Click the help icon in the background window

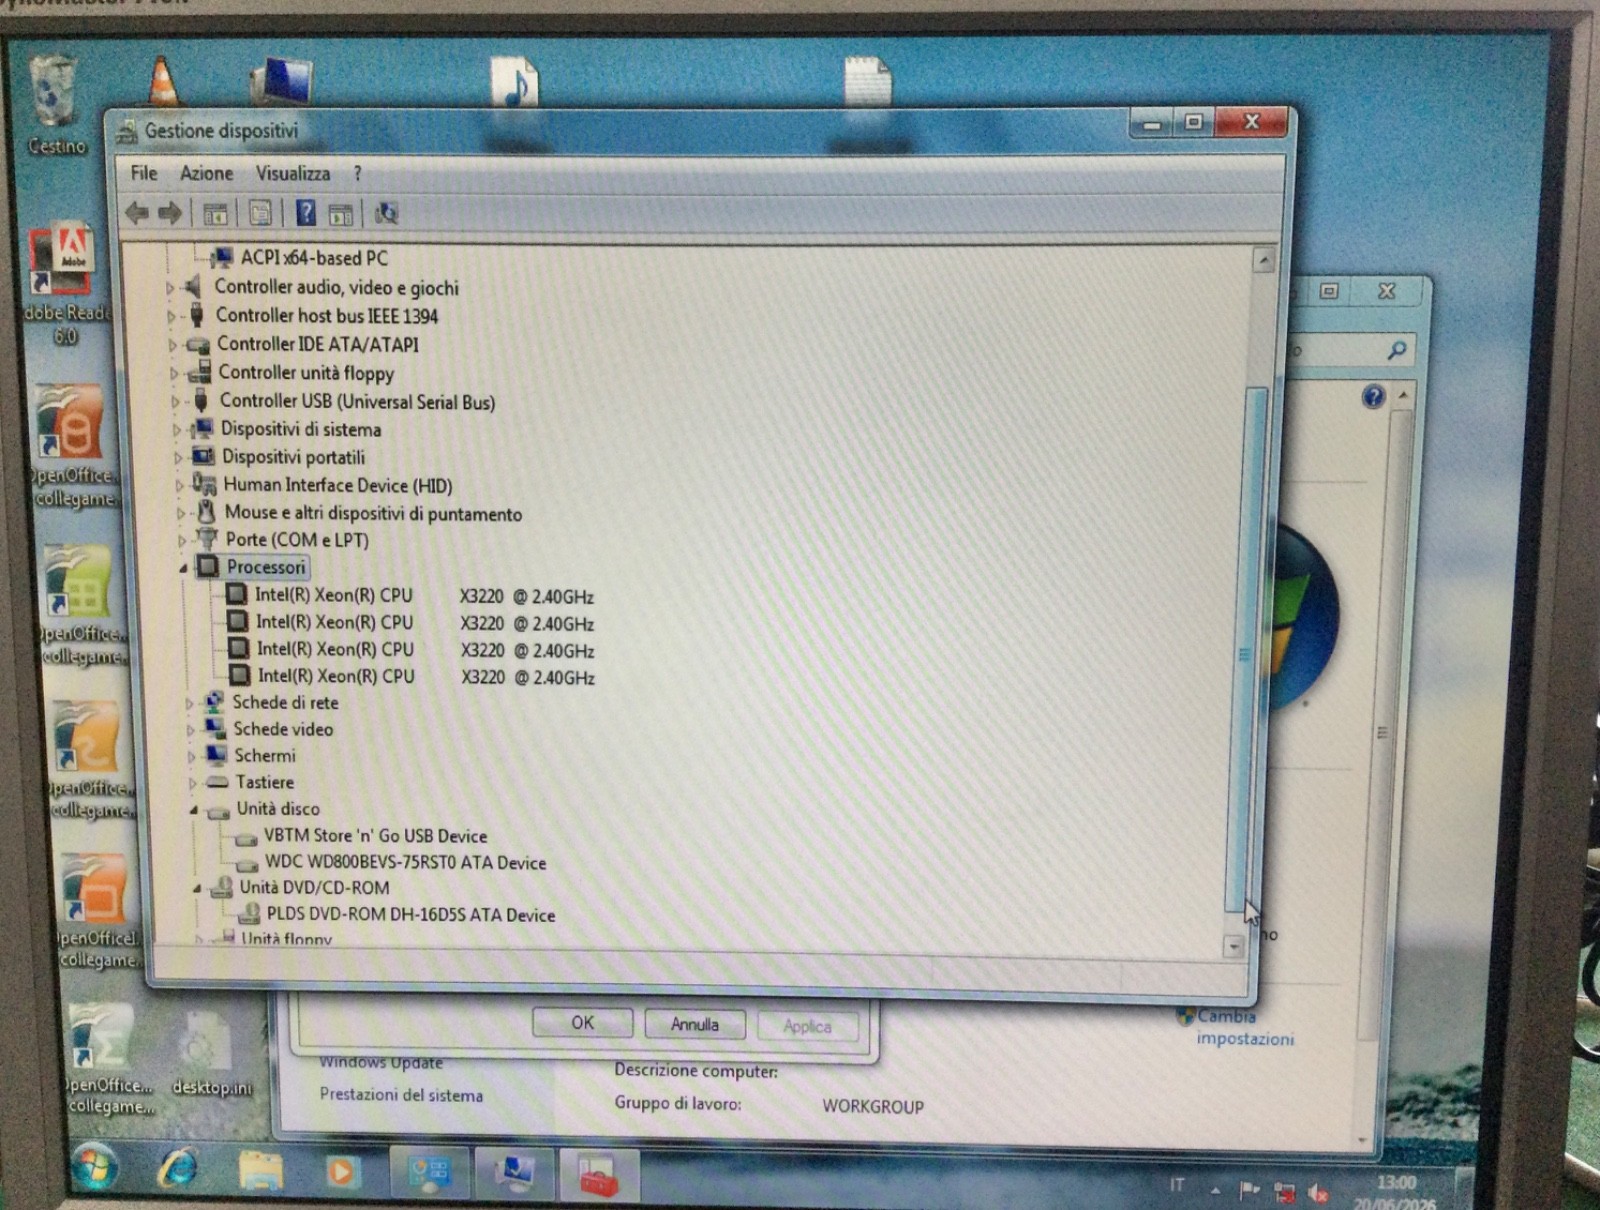(x=1373, y=397)
